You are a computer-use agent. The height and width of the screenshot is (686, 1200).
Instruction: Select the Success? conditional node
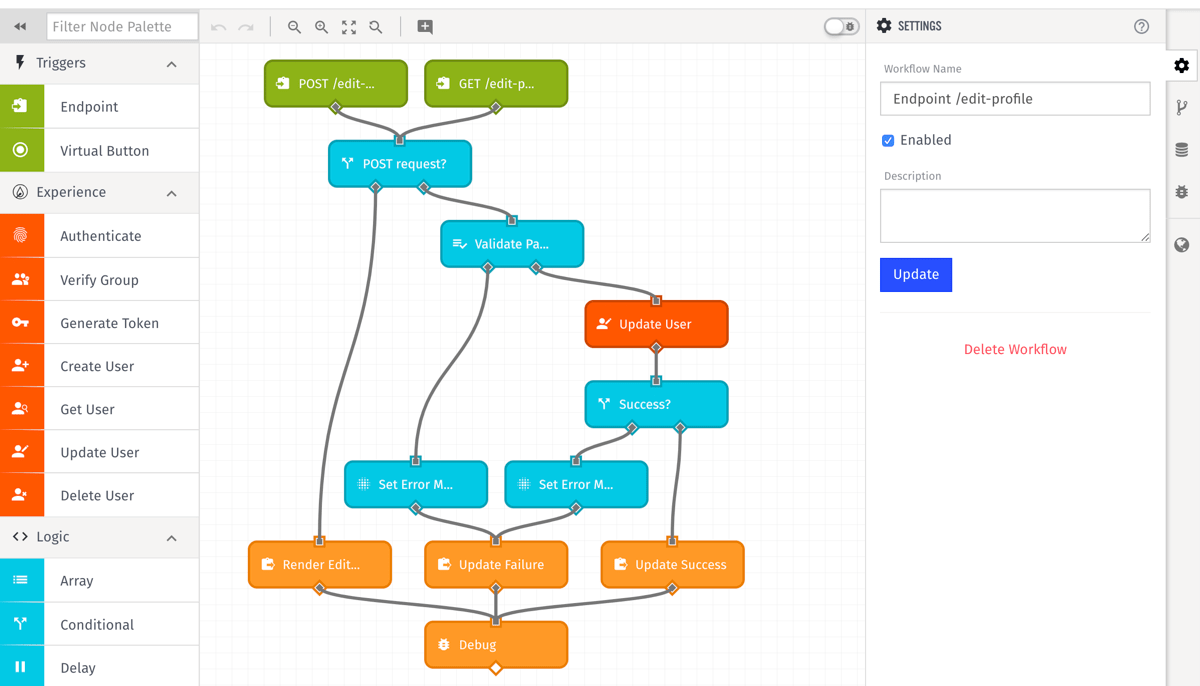coord(656,404)
